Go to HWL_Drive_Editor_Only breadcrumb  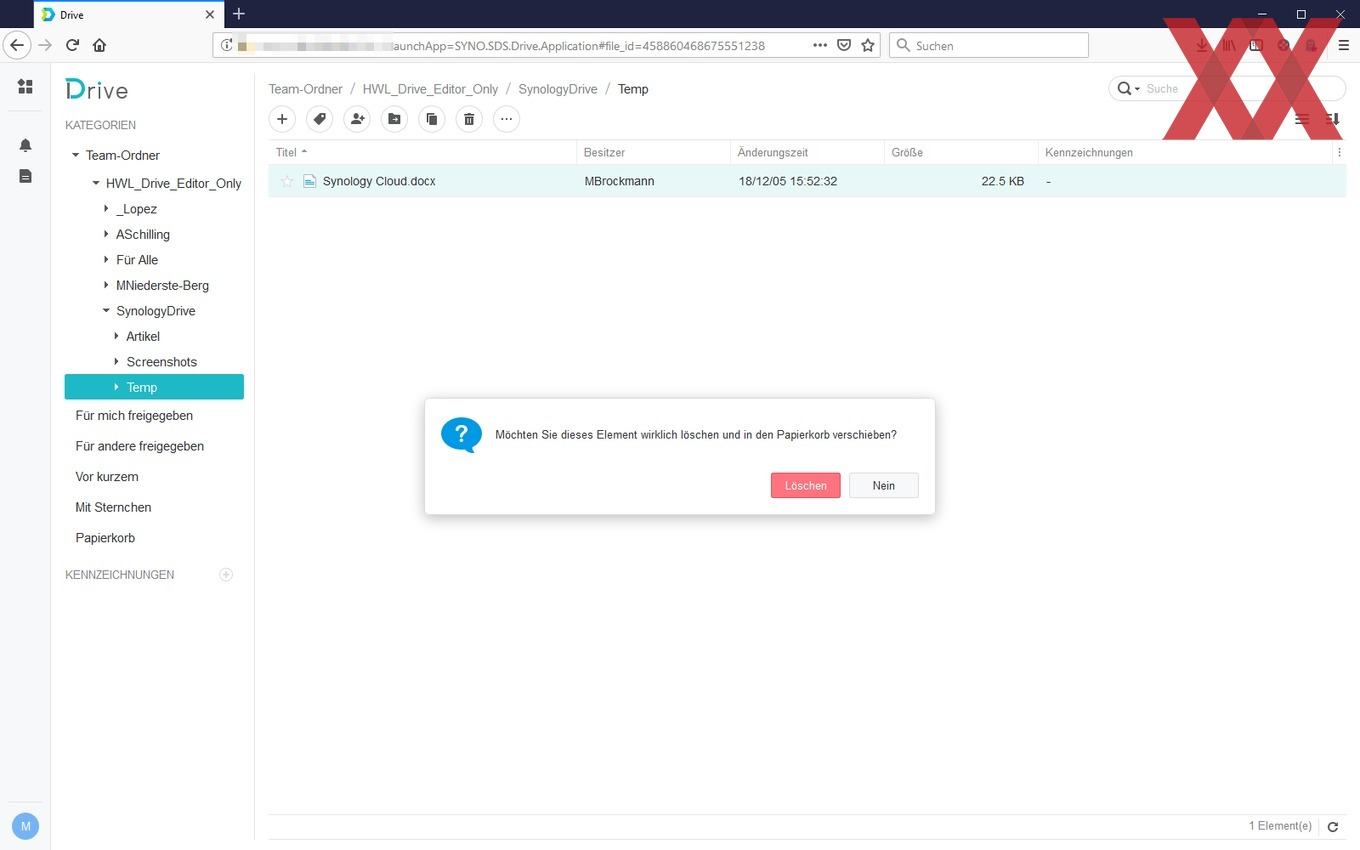[x=430, y=89]
